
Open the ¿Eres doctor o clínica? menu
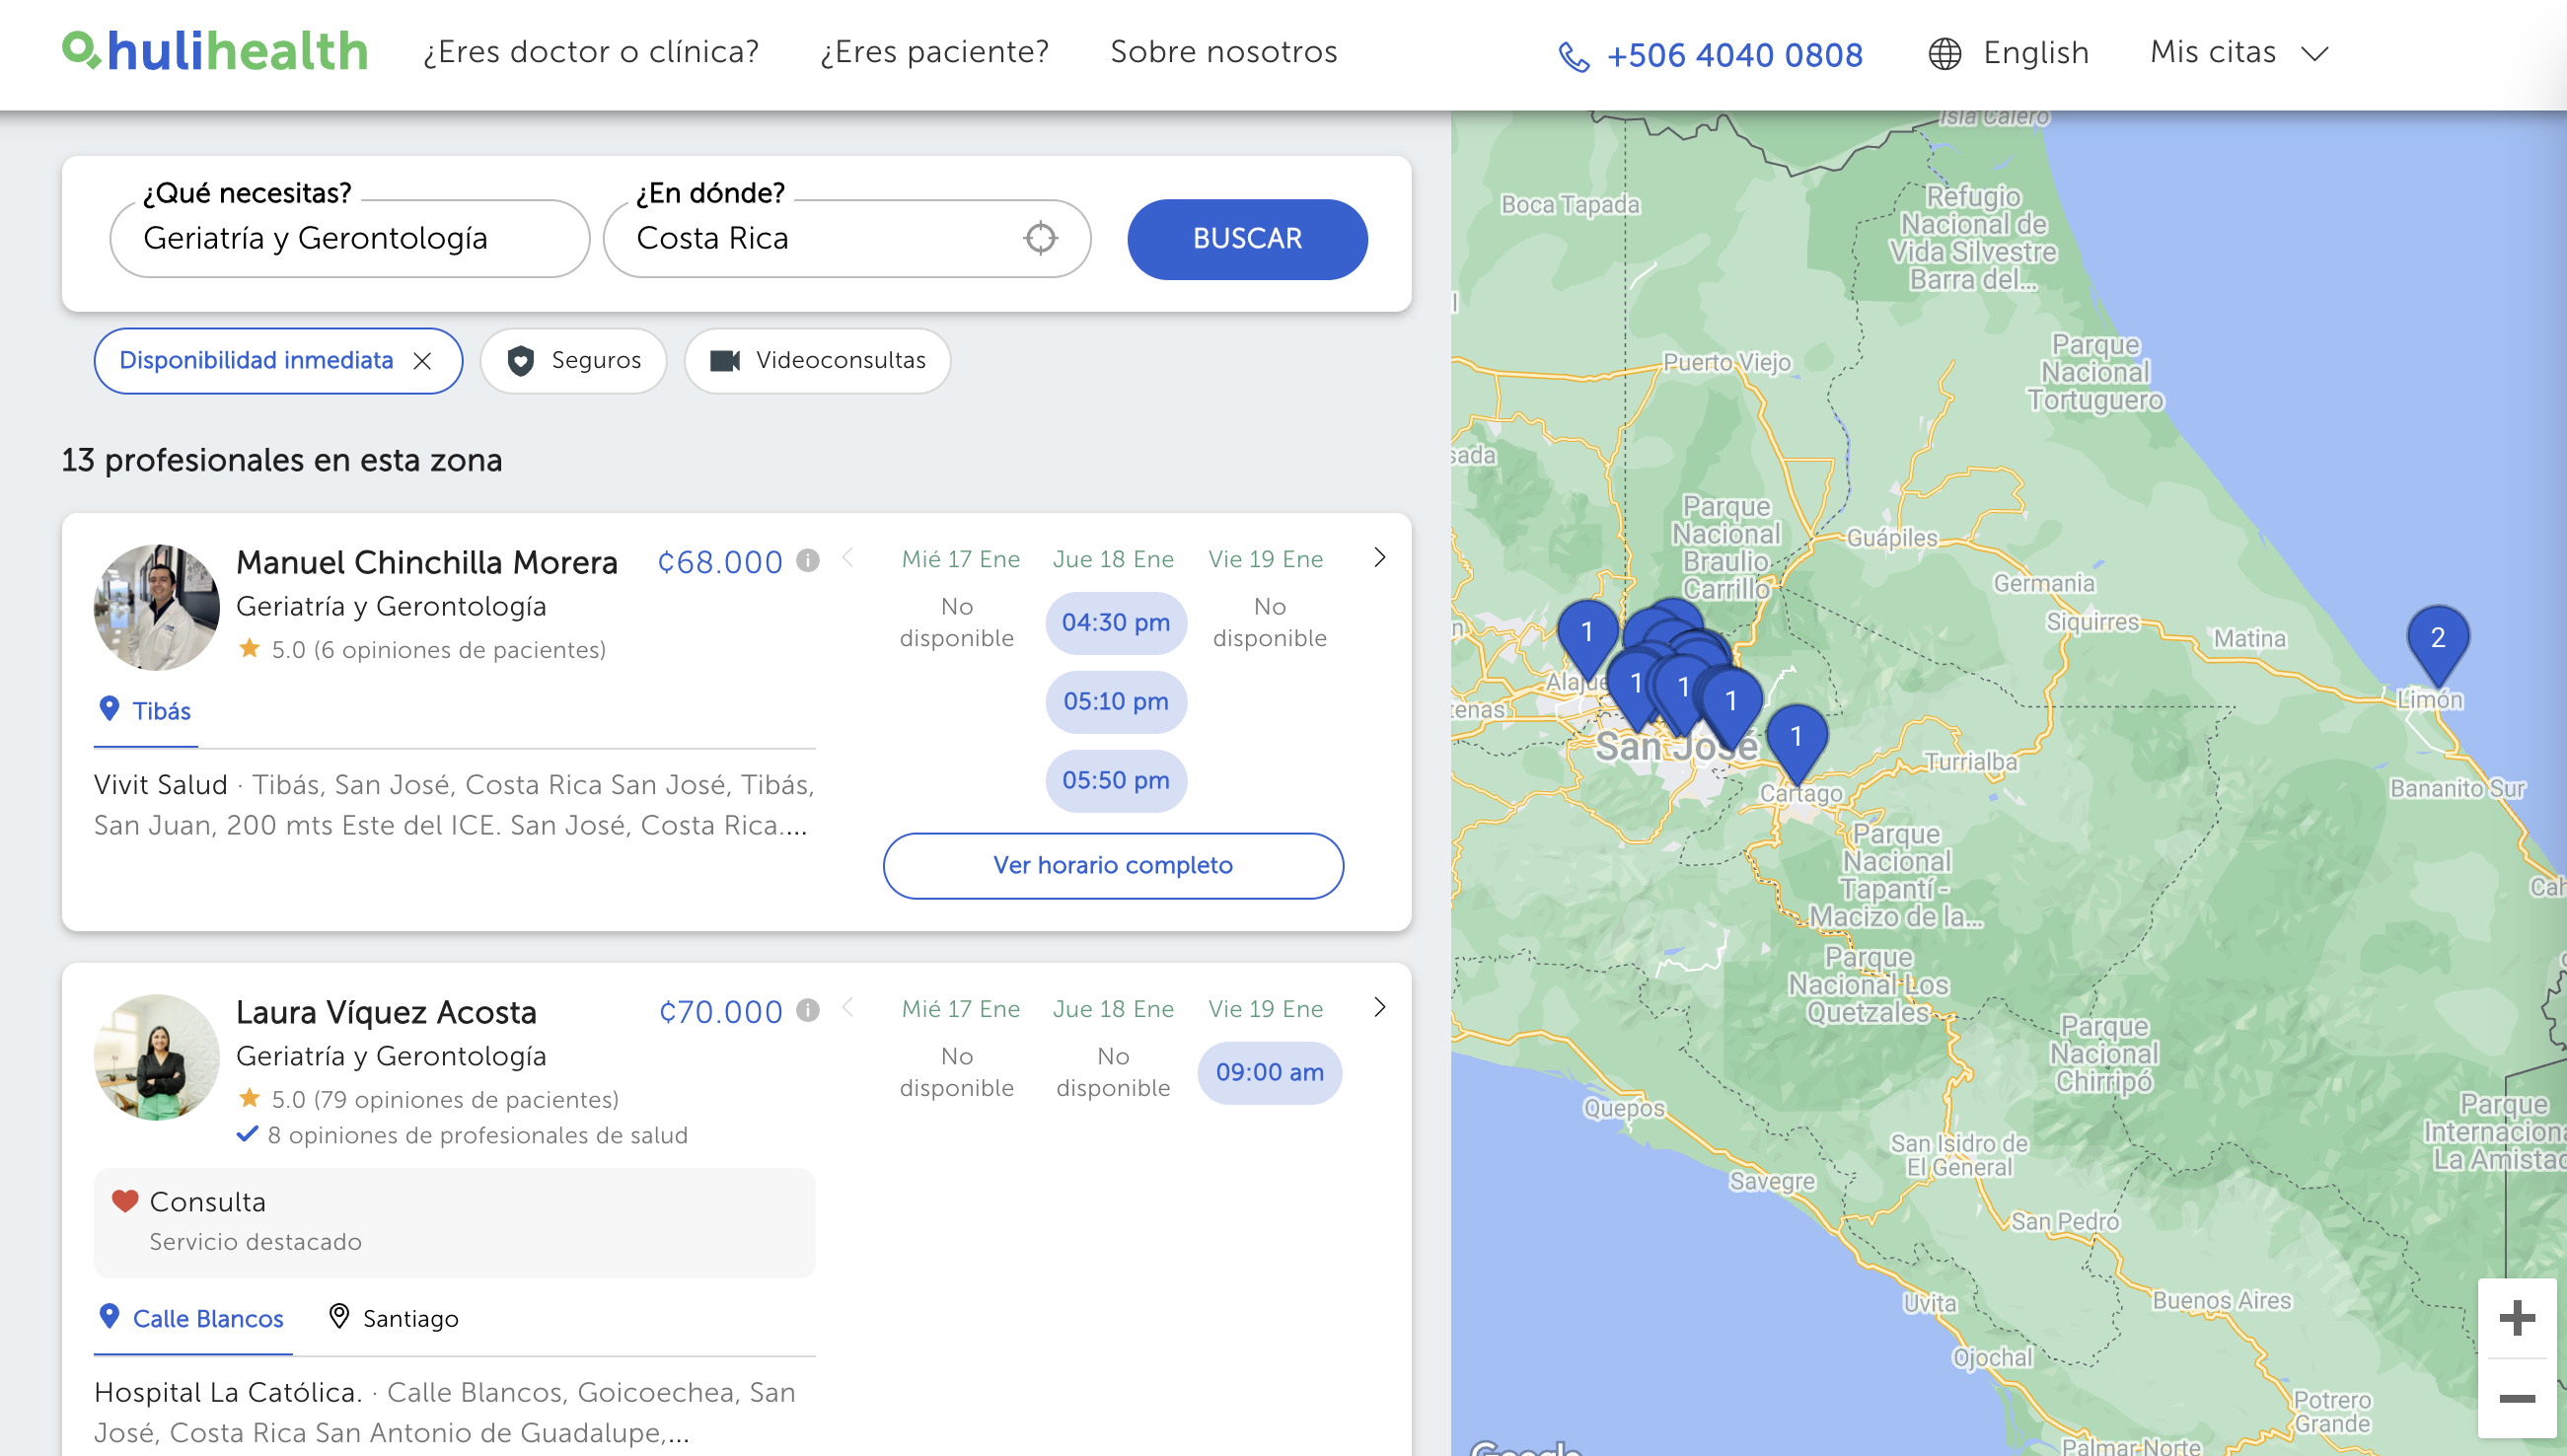(591, 52)
